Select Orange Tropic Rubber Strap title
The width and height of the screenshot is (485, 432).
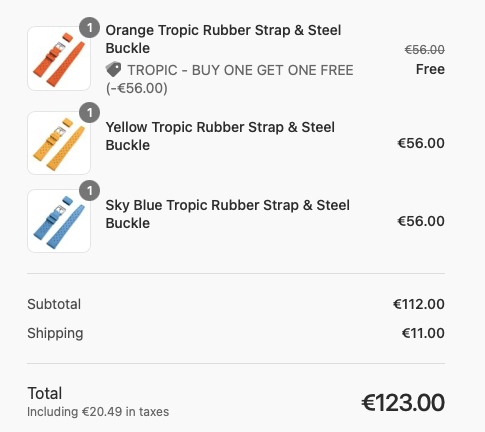223,39
